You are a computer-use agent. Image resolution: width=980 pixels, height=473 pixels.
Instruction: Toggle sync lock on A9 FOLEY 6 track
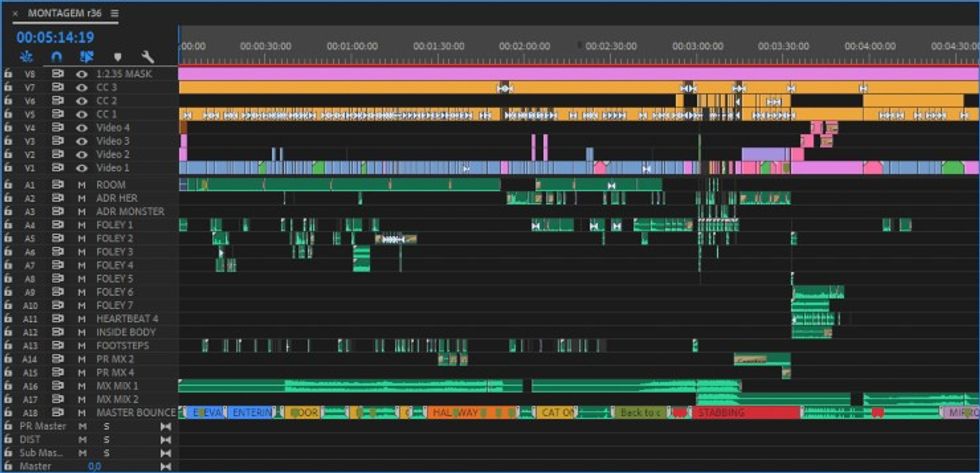58,292
